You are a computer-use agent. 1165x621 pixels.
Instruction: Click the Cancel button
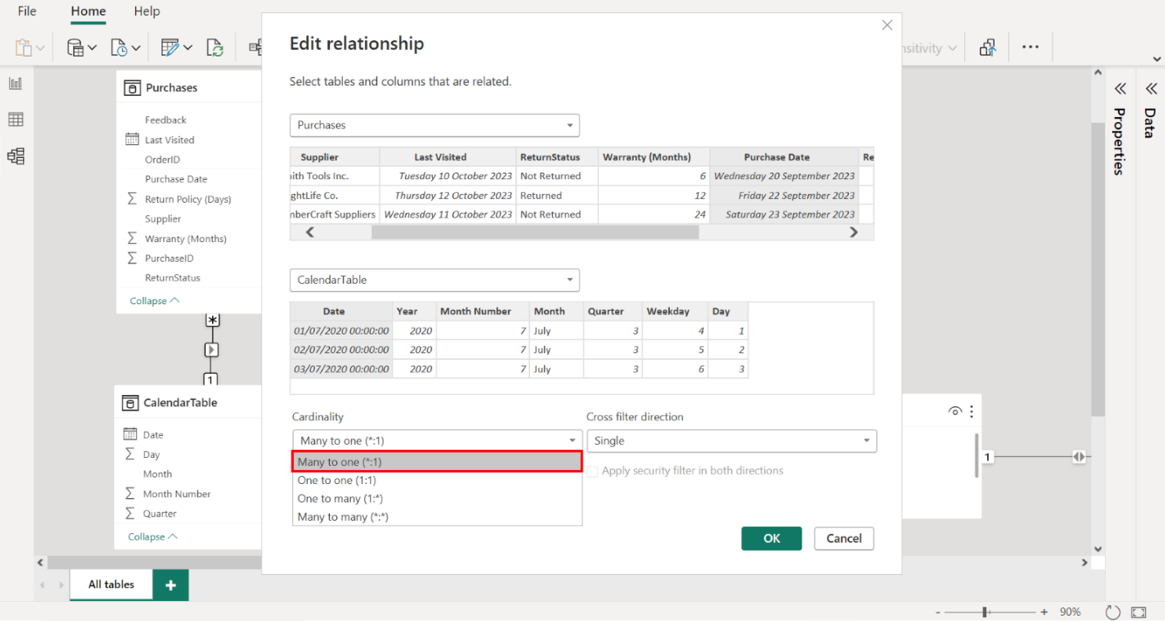point(843,538)
